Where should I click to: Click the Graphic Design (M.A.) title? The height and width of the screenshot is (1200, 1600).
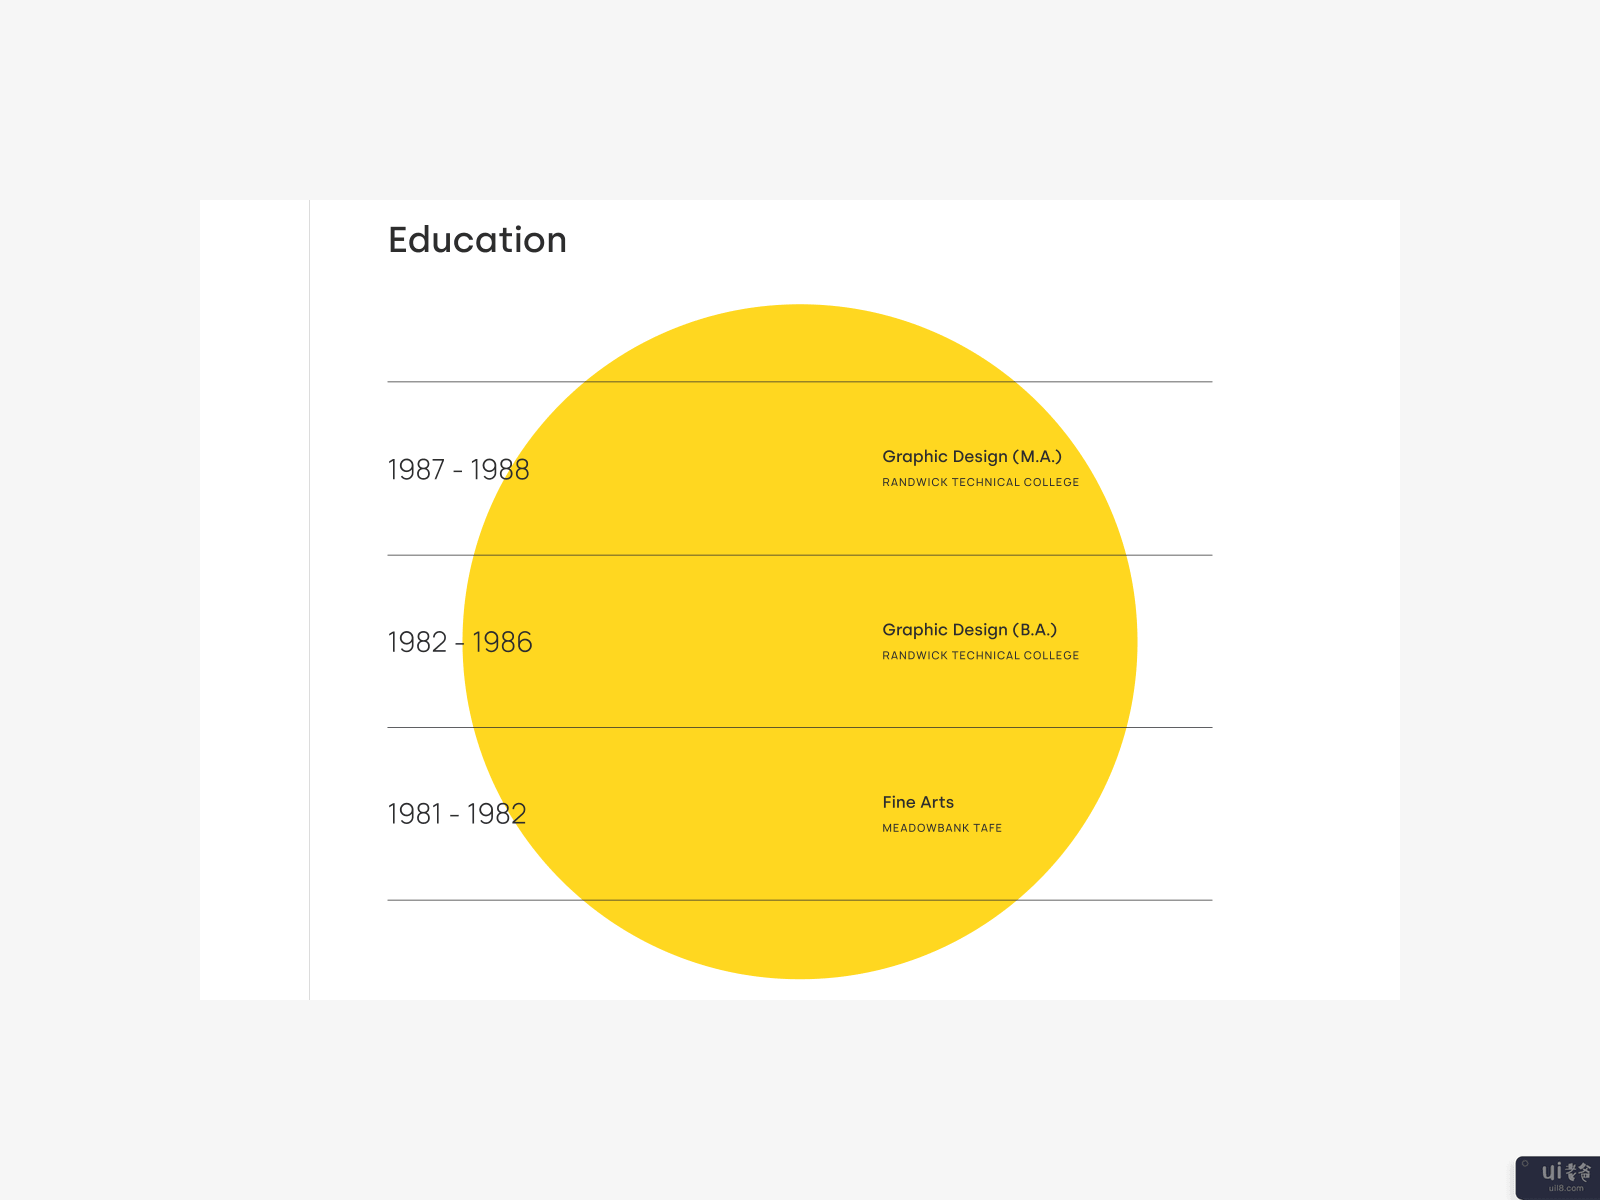tap(971, 456)
